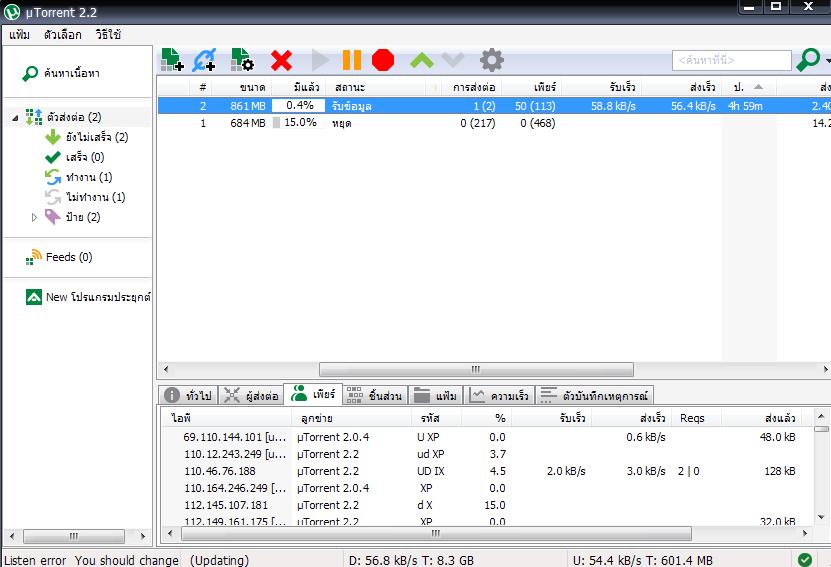The height and width of the screenshot is (567, 831).
Task: Select ค้นหาเนื้อหา in the sidebar
Action: tap(72, 73)
